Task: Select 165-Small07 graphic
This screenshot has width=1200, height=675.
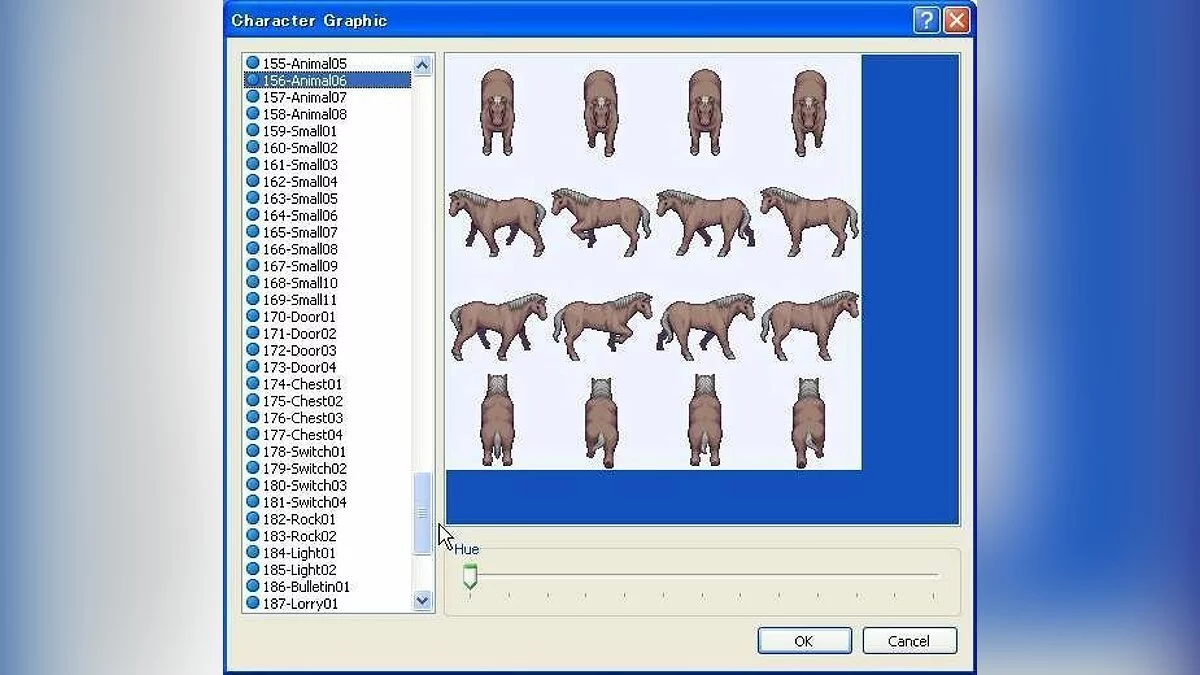Action: [328, 232]
